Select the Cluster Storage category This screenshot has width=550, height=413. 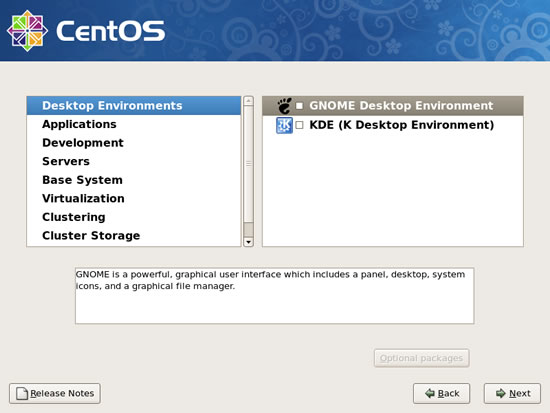tap(134, 236)
